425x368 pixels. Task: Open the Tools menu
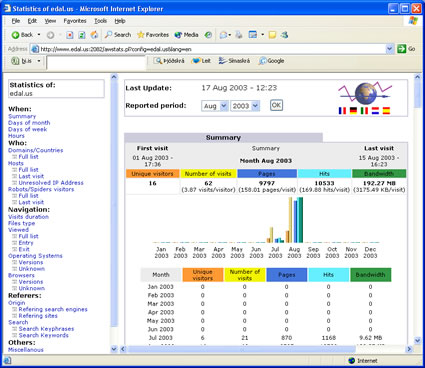tap(100, 21)
